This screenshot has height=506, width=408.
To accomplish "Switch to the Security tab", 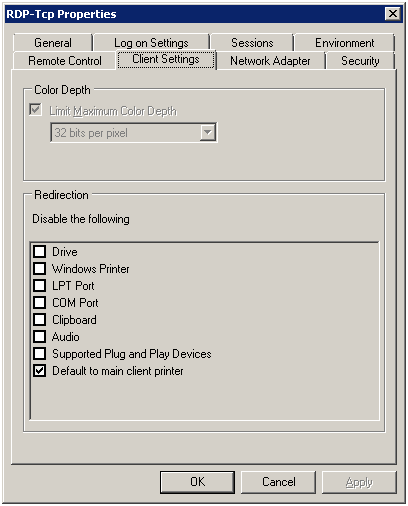I will click(360, 61).
